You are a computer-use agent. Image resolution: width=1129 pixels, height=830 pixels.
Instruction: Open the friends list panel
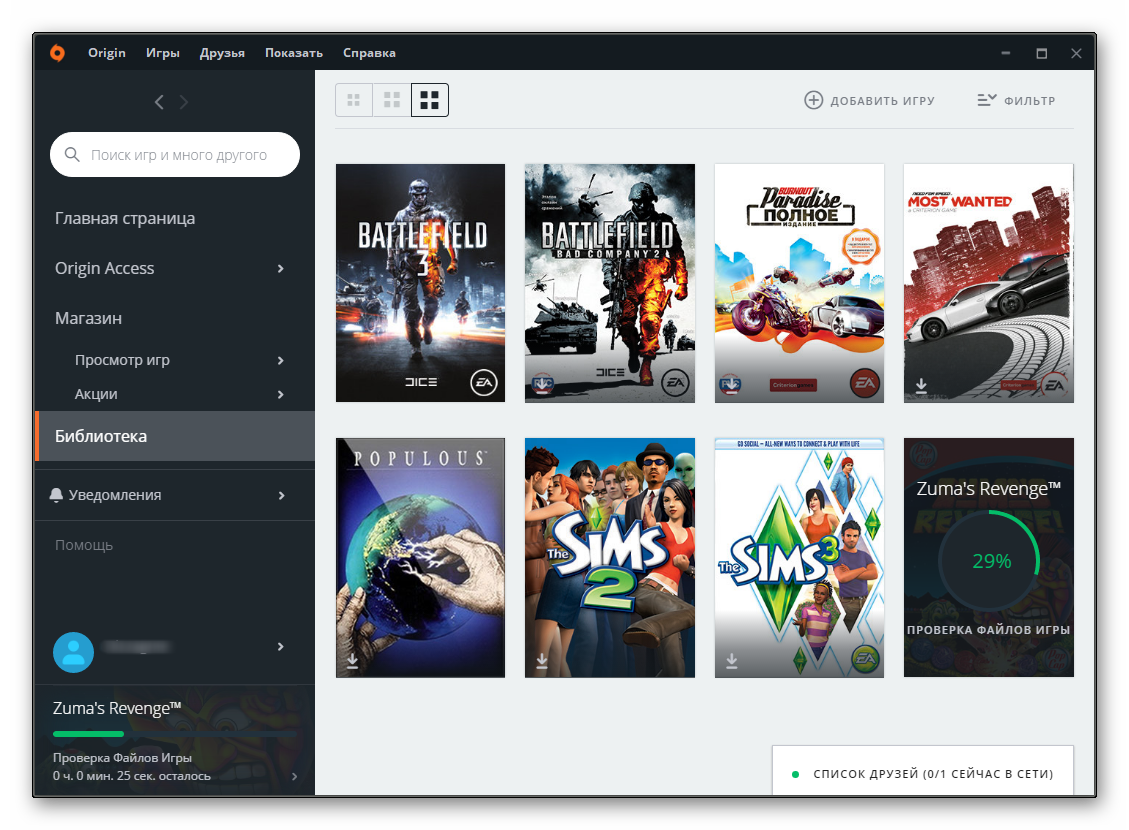923,774
